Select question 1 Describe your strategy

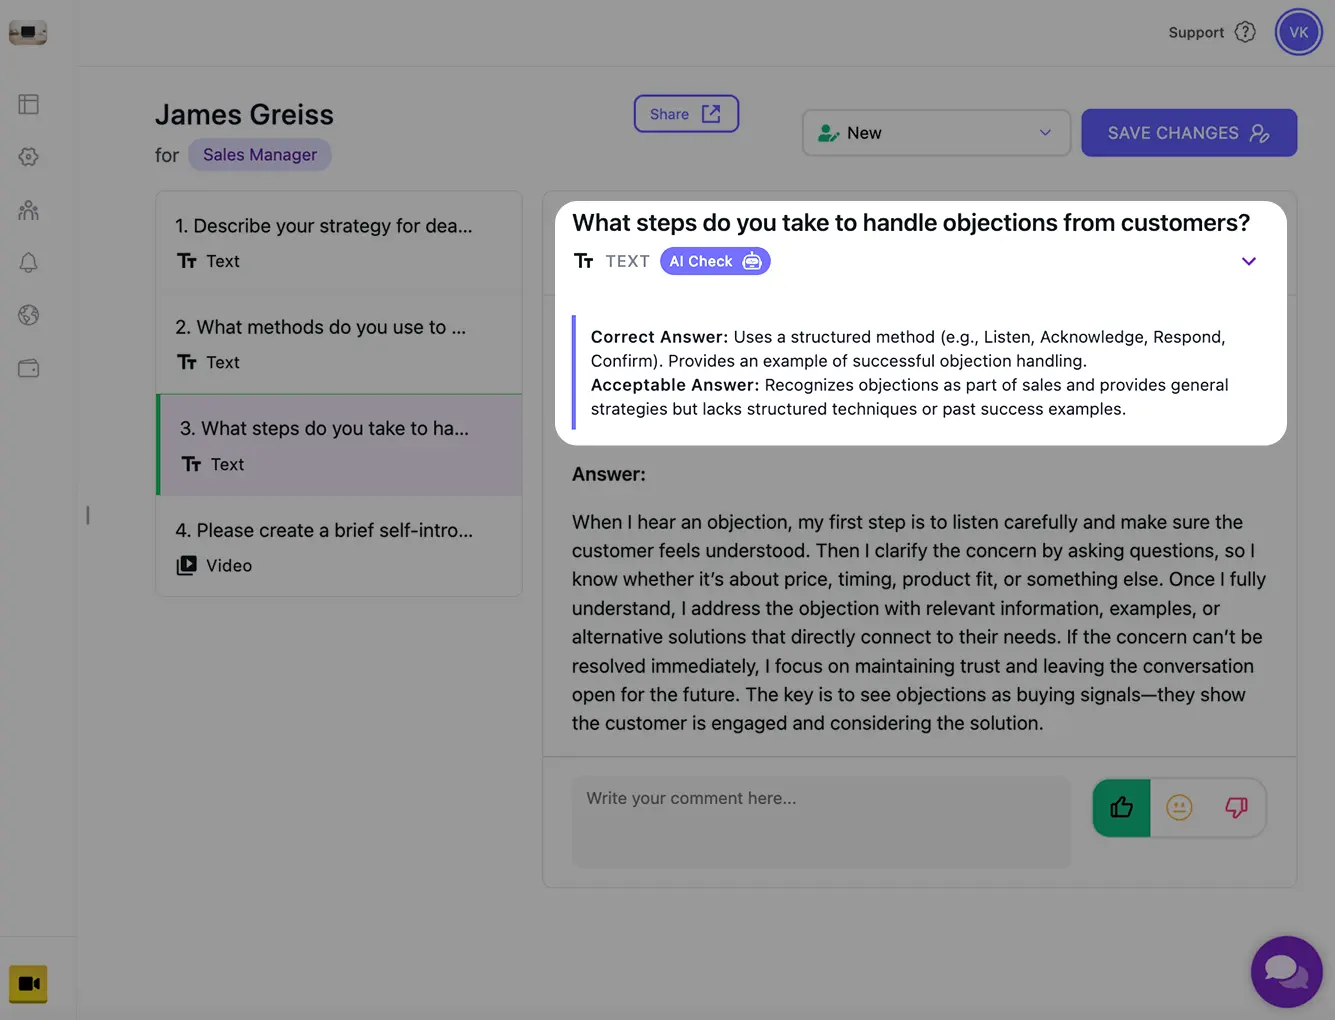338,243
